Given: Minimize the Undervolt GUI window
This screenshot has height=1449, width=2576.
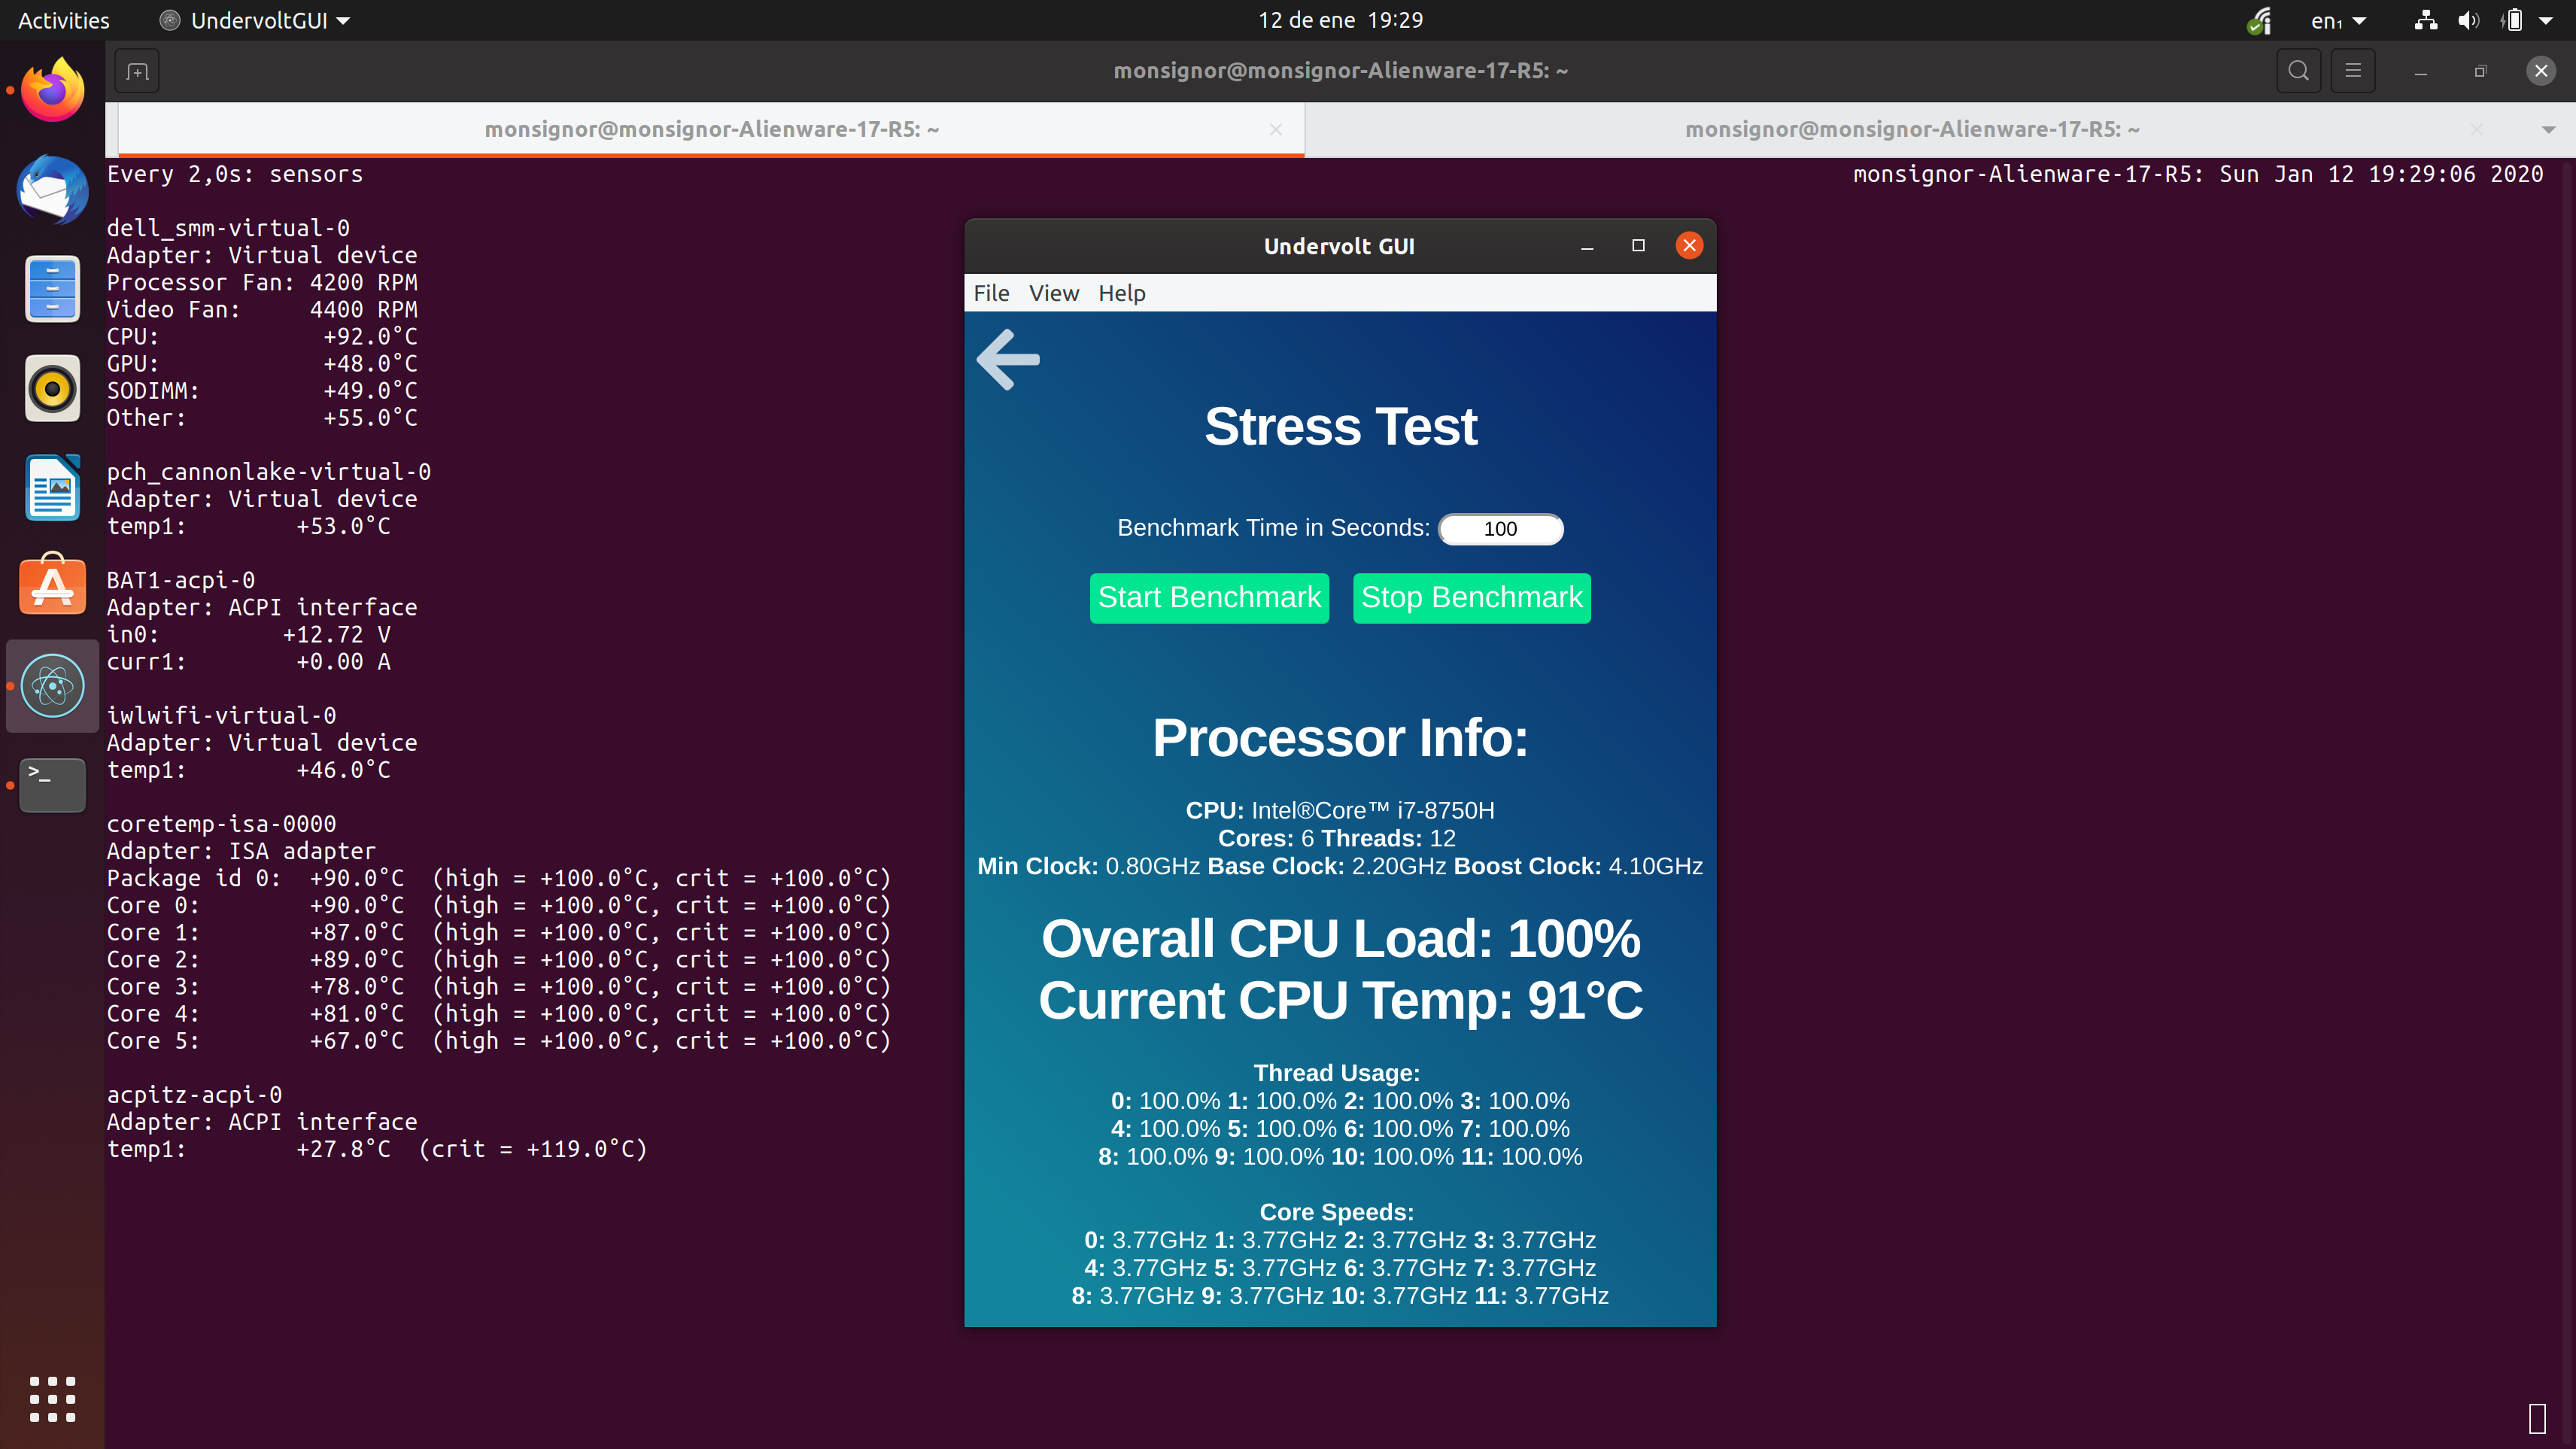Looking at the screenshot, I should click(x=1587, y=246).
